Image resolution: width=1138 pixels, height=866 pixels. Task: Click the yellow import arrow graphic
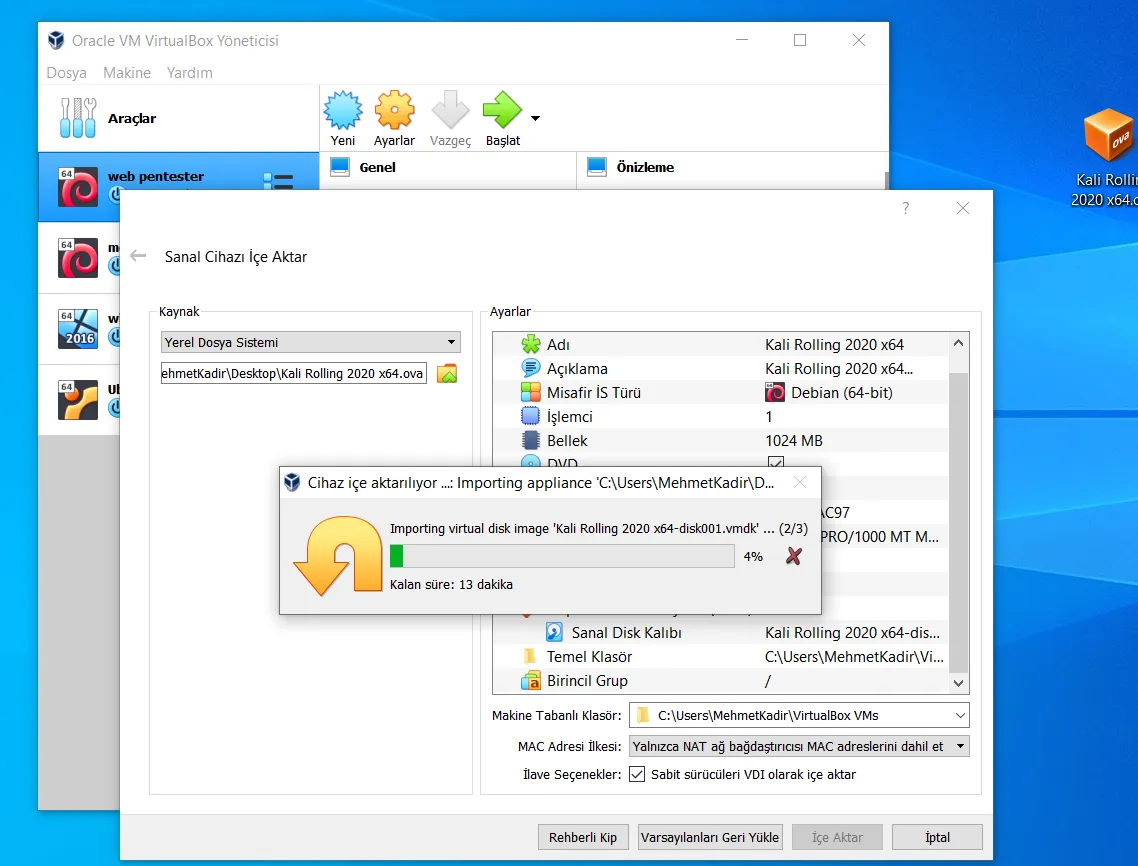pos(338,555)
